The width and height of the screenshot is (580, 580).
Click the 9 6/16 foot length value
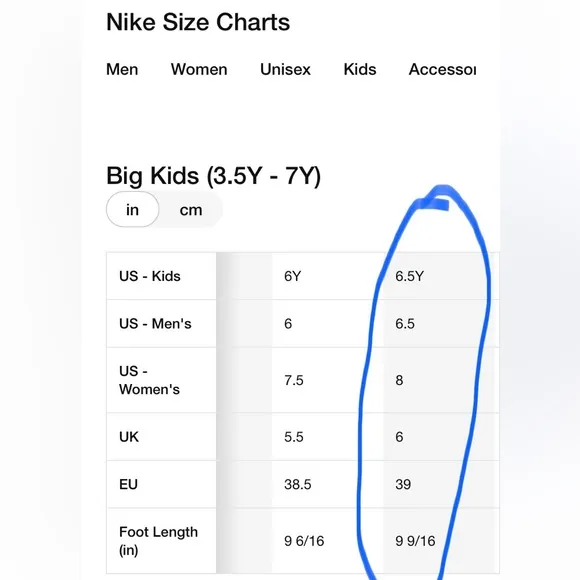(304, 541)
